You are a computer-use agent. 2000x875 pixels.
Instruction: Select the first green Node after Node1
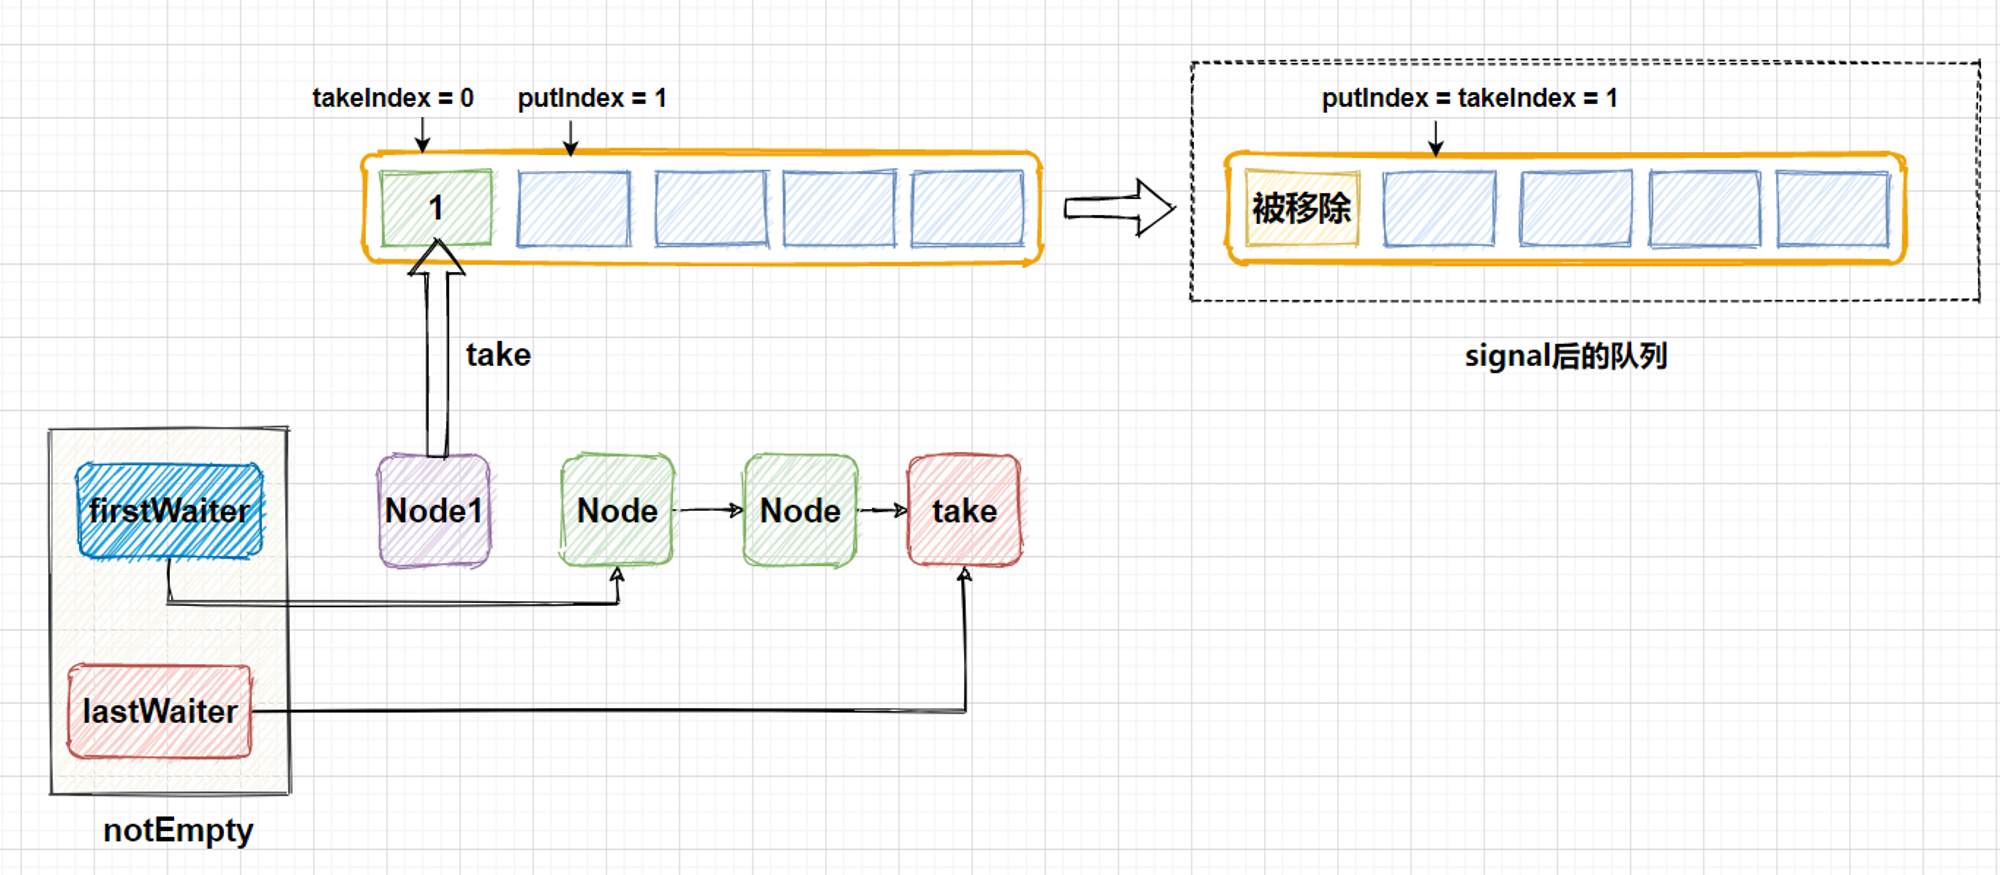[617, 510]
